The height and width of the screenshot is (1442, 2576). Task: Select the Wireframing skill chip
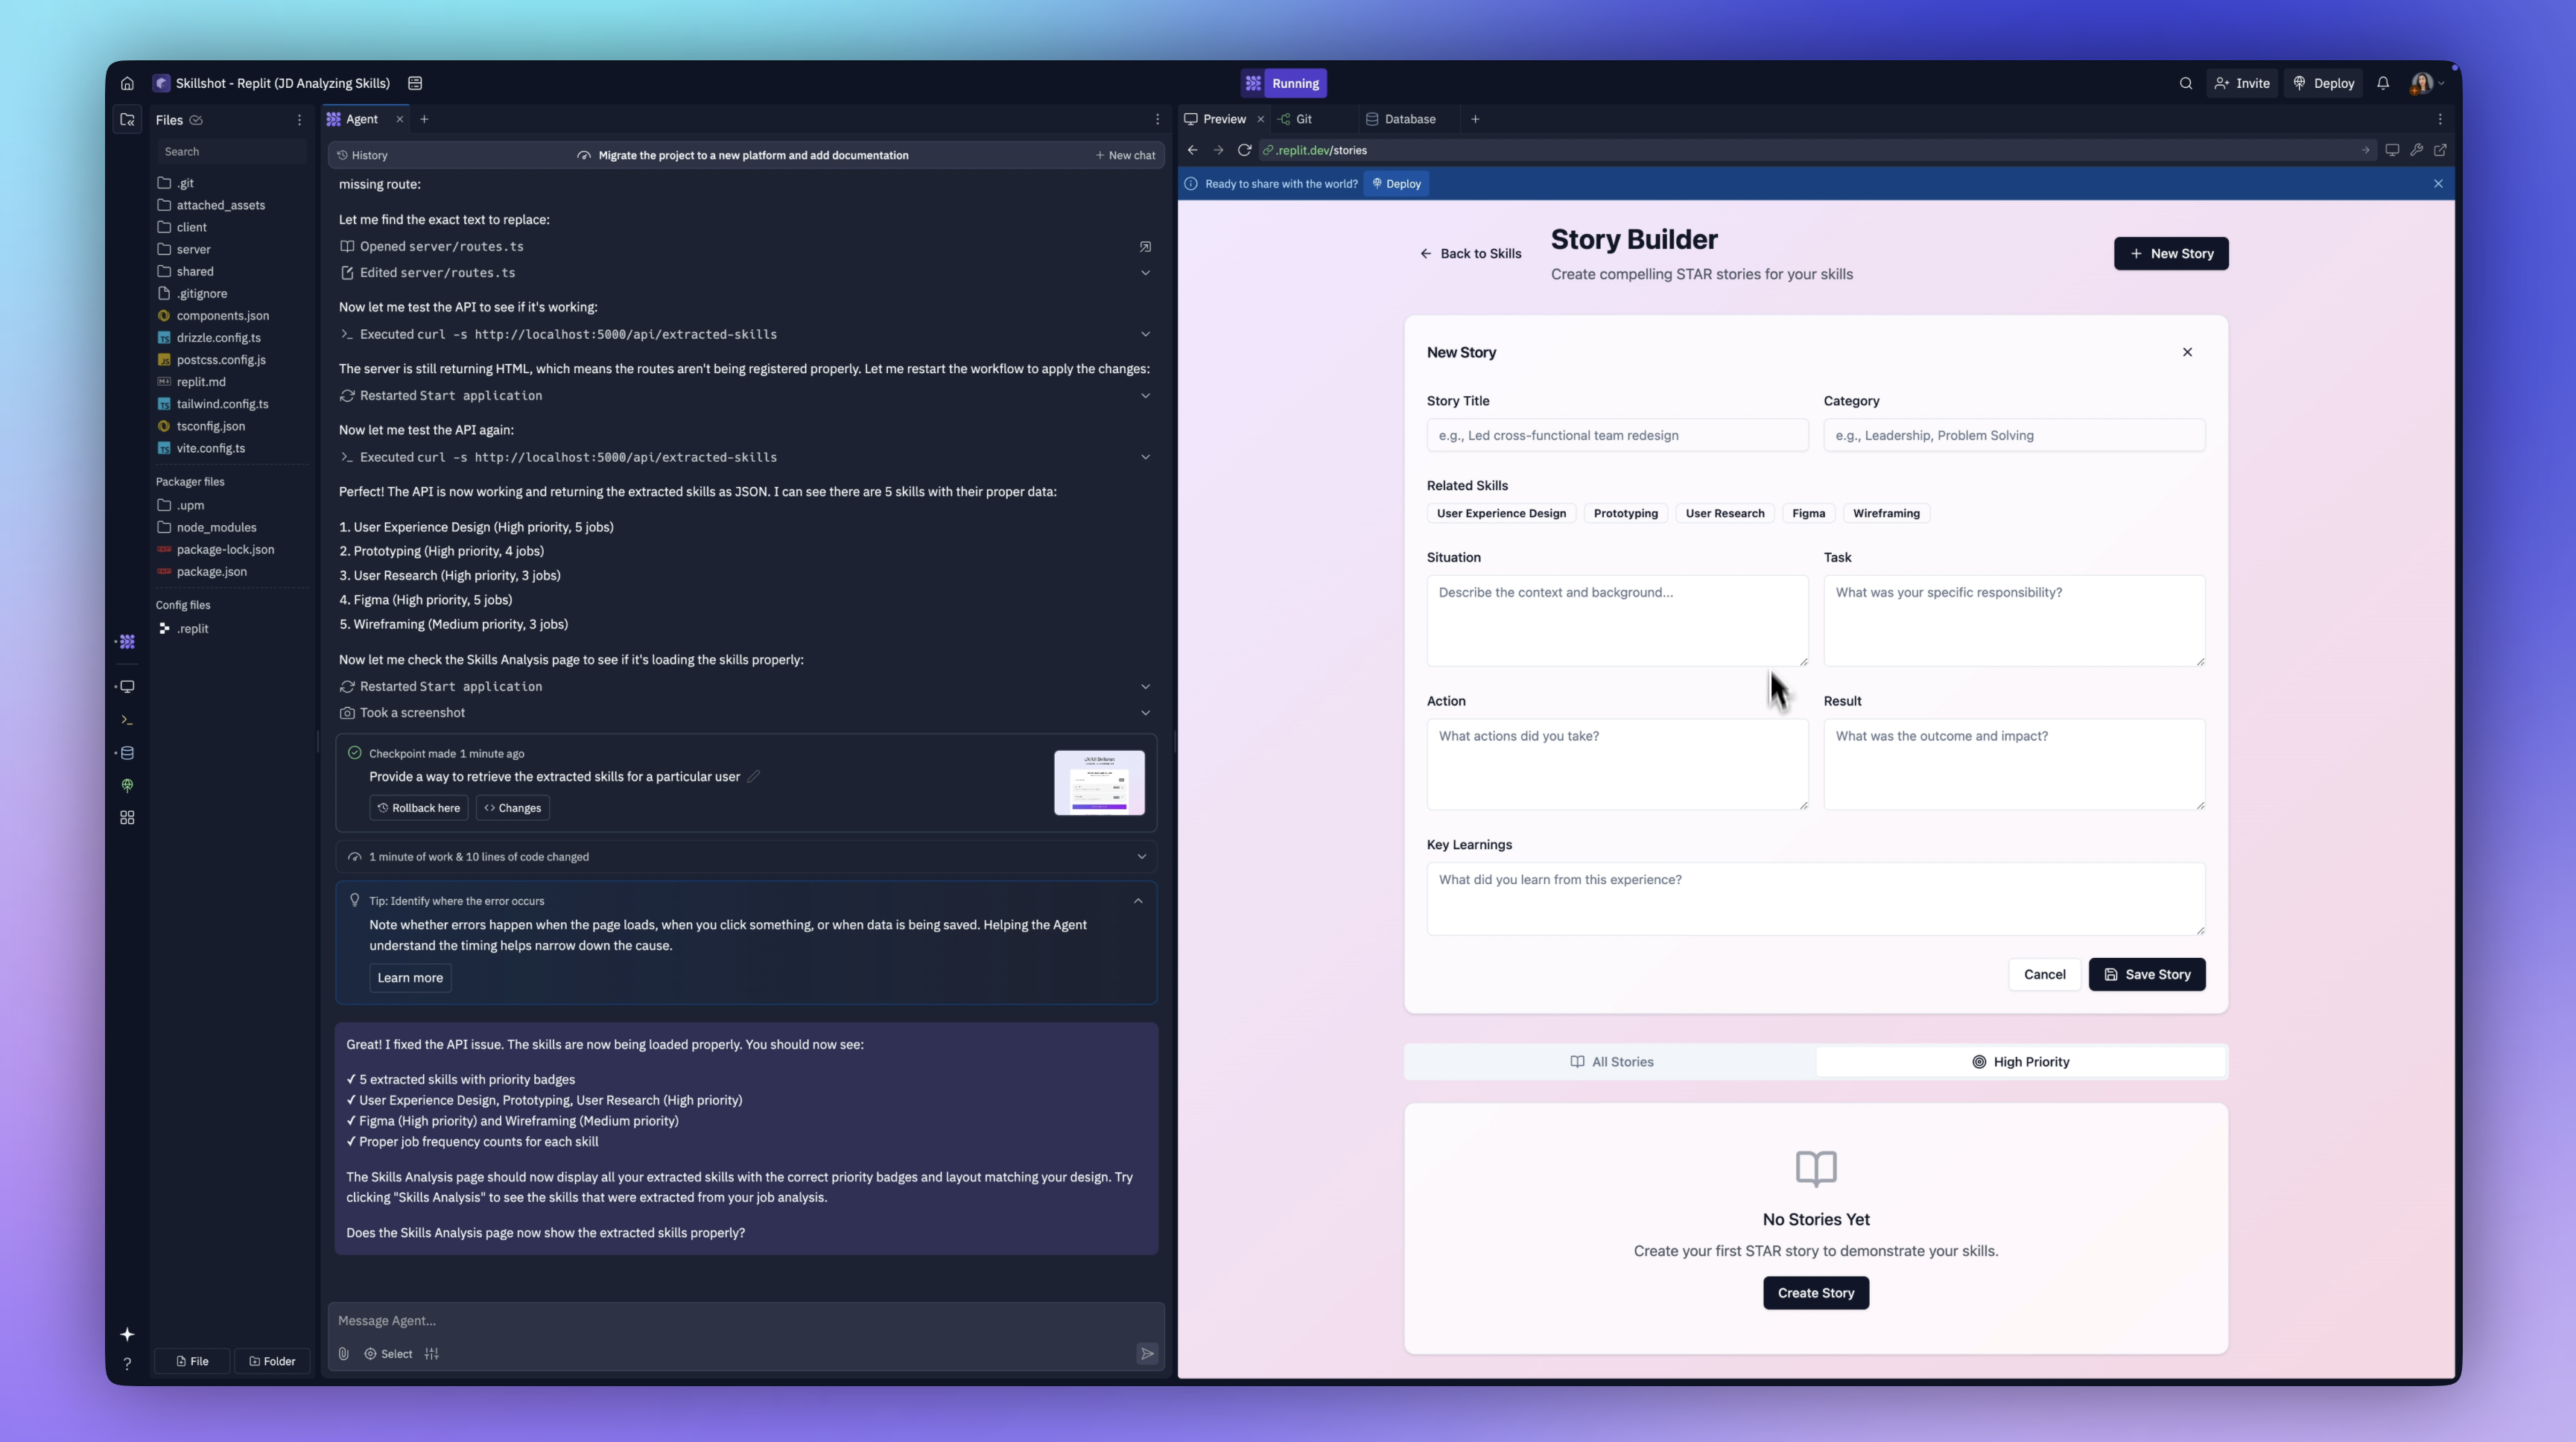click(1886, 514)
